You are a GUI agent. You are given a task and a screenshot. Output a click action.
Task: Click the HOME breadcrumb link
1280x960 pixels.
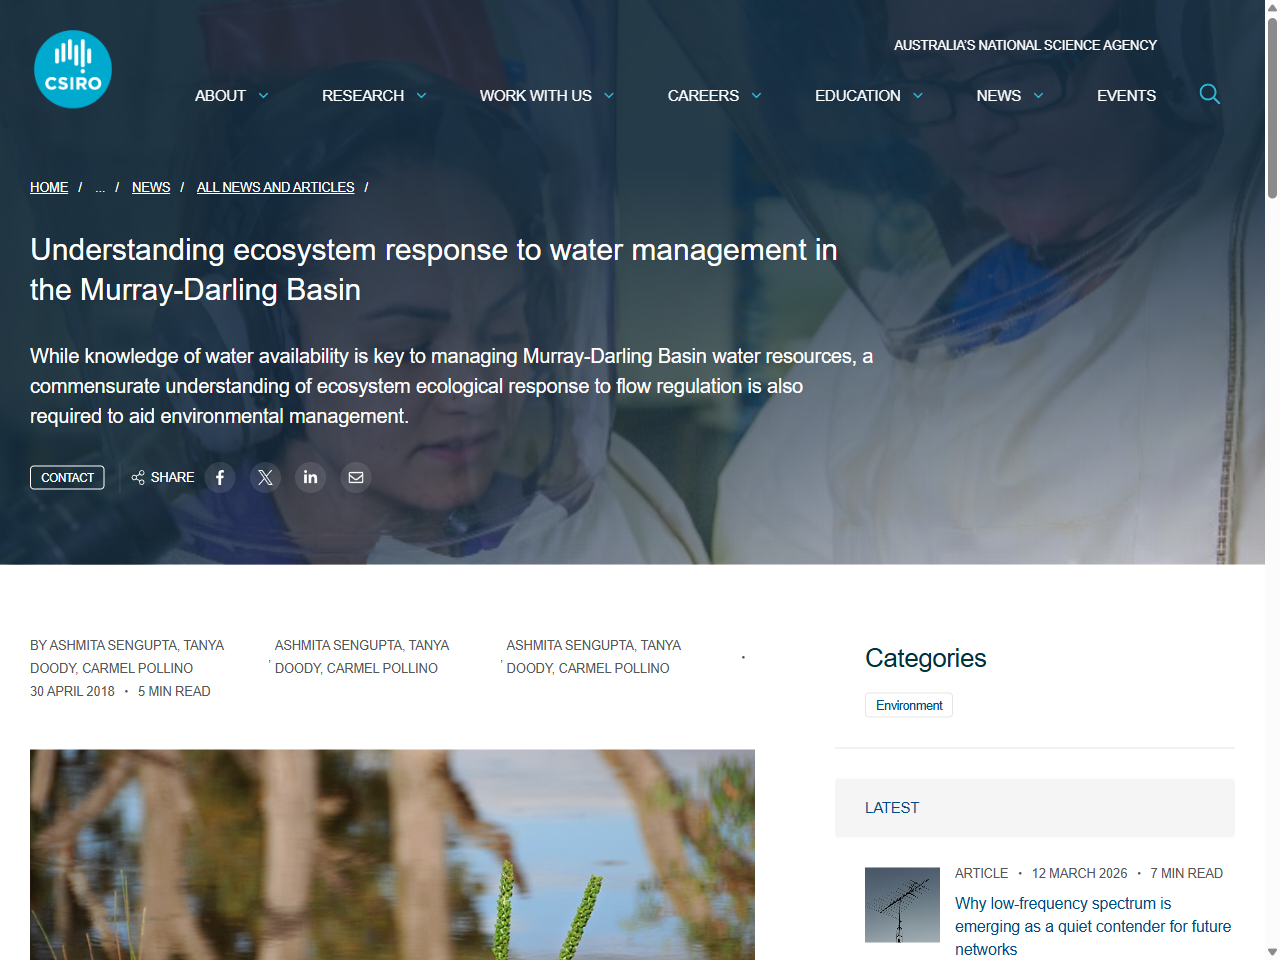tap(48, 187)
